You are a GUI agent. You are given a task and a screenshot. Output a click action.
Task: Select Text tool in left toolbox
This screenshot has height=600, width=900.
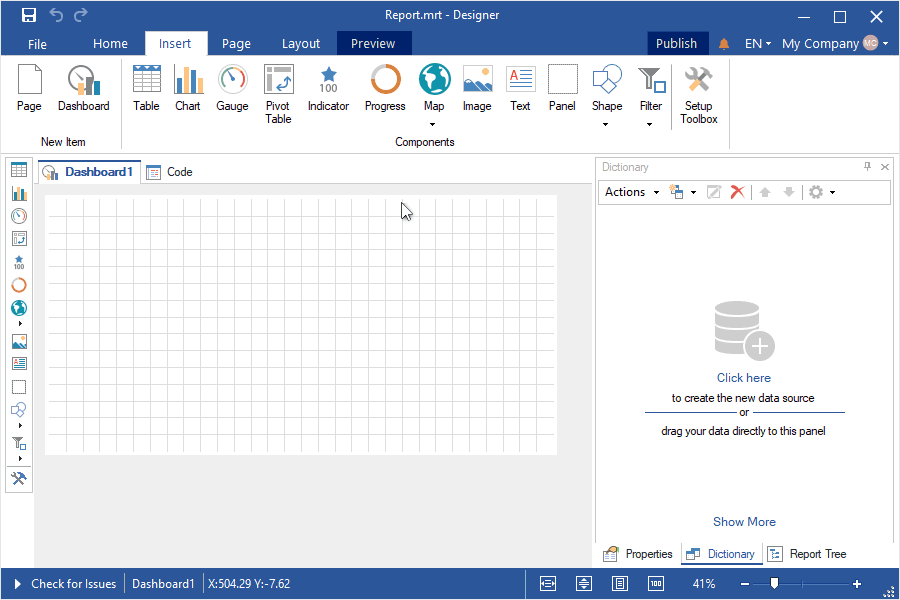coord(19,363)
